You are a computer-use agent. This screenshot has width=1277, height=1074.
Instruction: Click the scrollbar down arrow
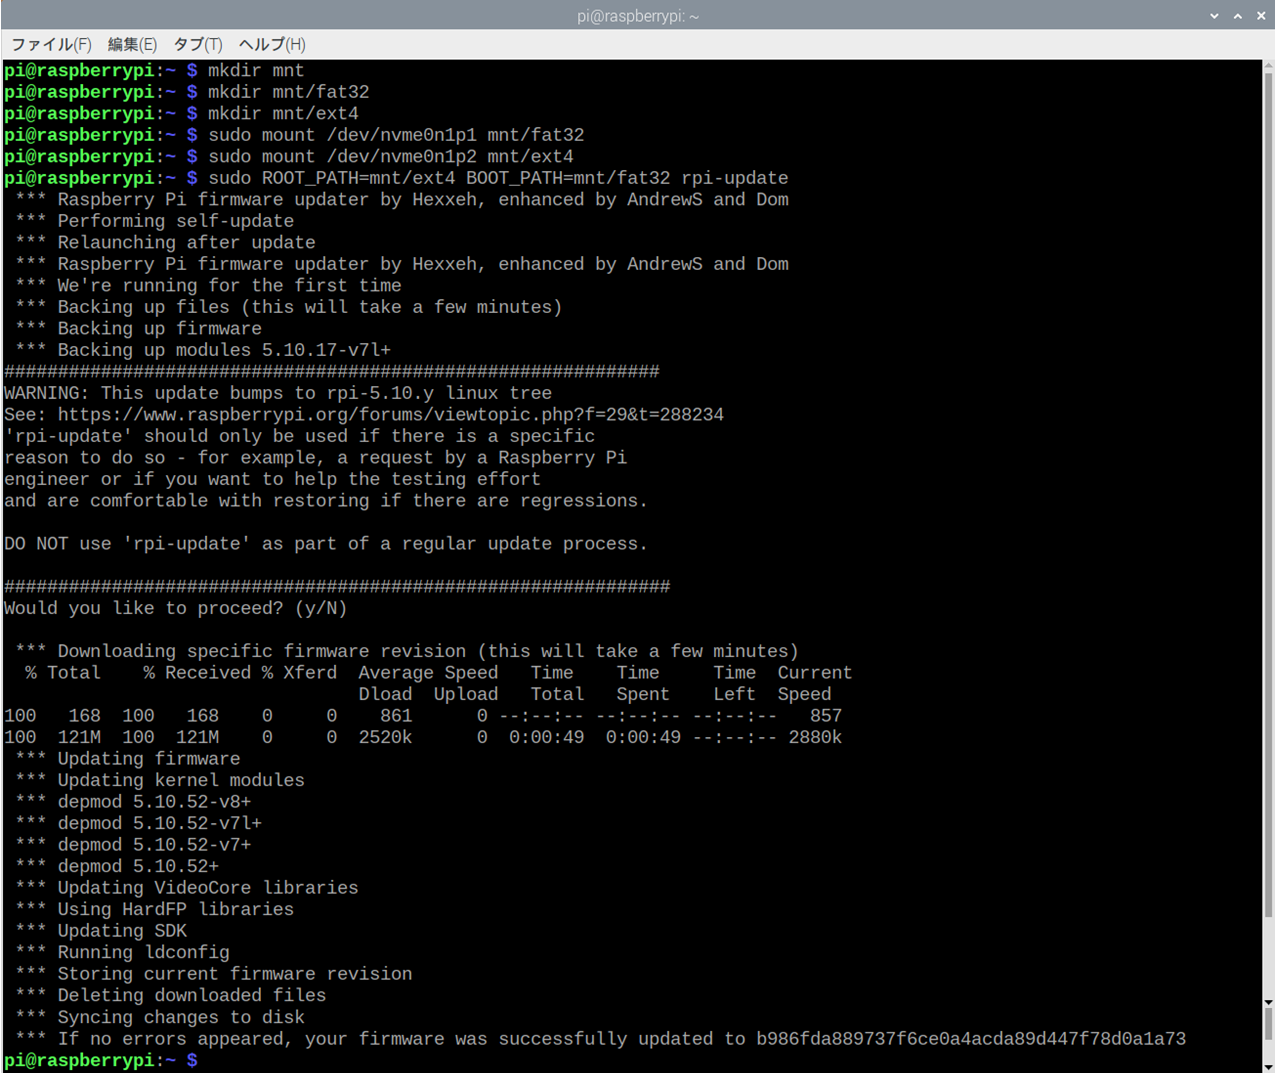click(x=1268, y=1002)
